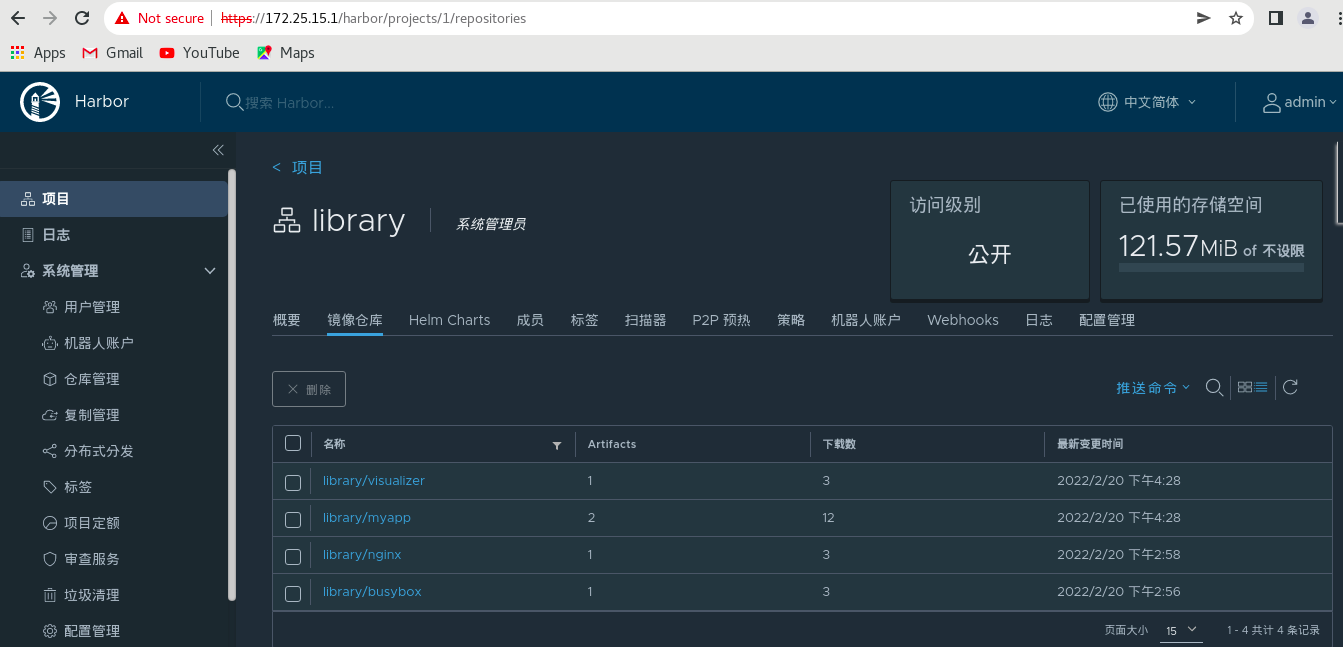Open 项目 in the sidebar
The image size is (1343, 647).
click(114, 199)
